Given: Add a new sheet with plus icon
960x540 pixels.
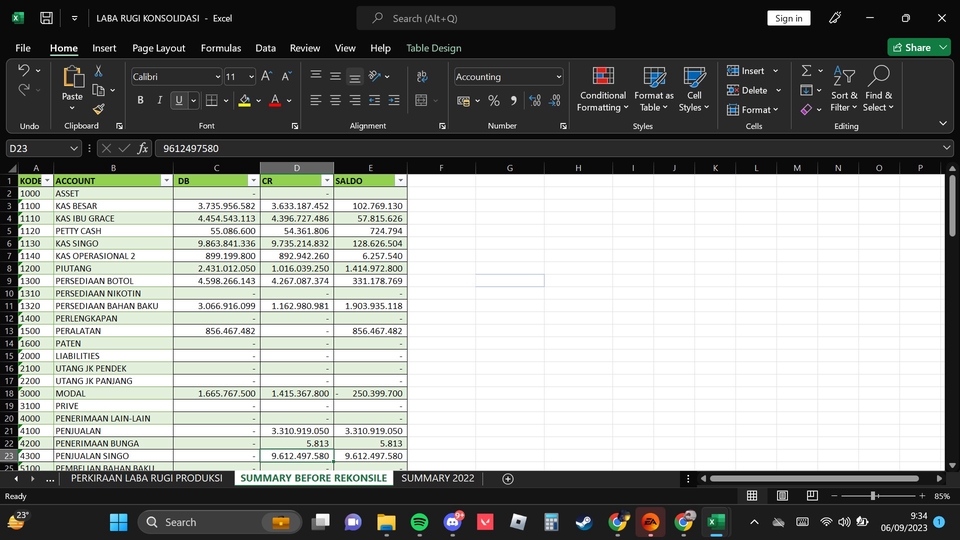Looking at the screenshot, I should pos(508,479).
